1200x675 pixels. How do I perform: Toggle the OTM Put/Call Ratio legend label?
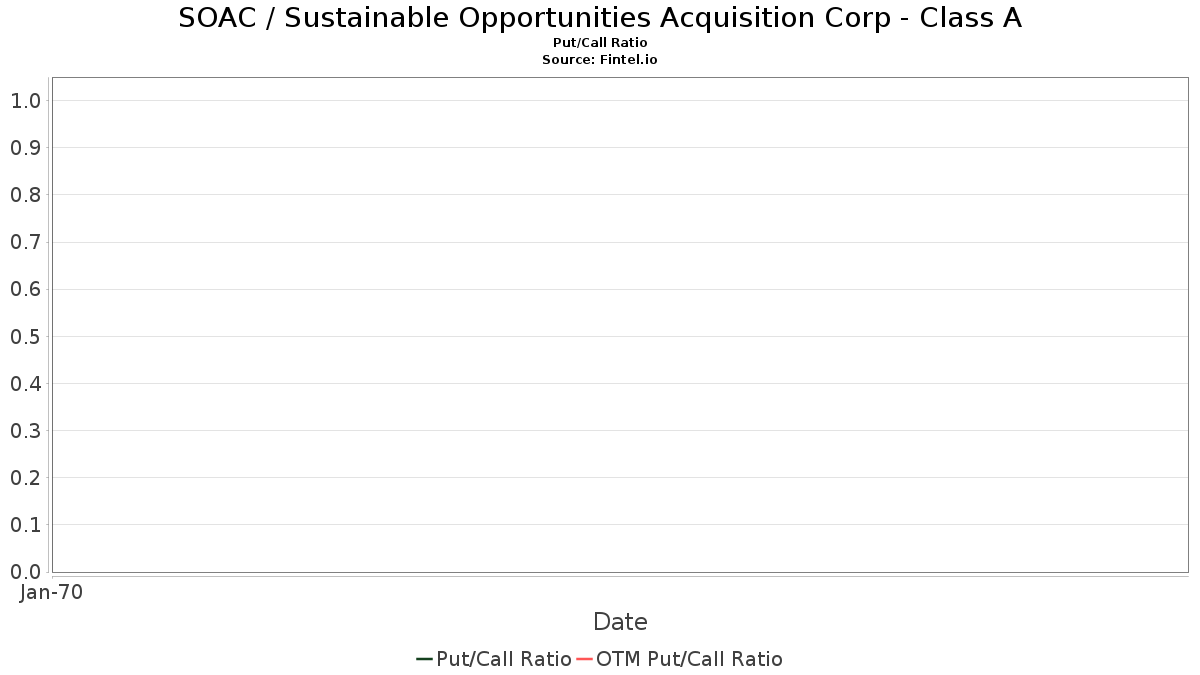[x=689, y=659]
